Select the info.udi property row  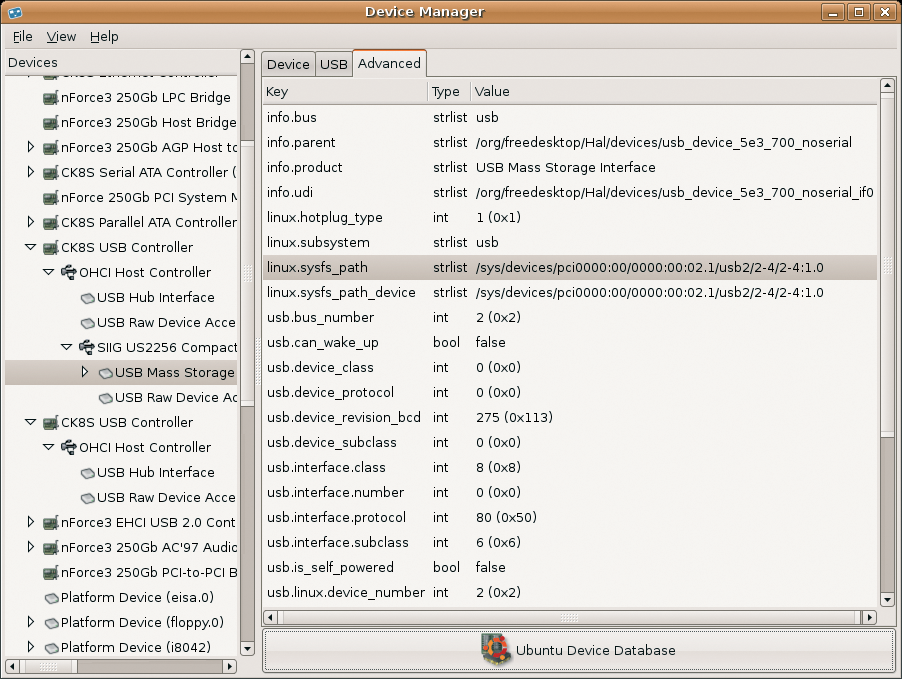tap(570, 193)
